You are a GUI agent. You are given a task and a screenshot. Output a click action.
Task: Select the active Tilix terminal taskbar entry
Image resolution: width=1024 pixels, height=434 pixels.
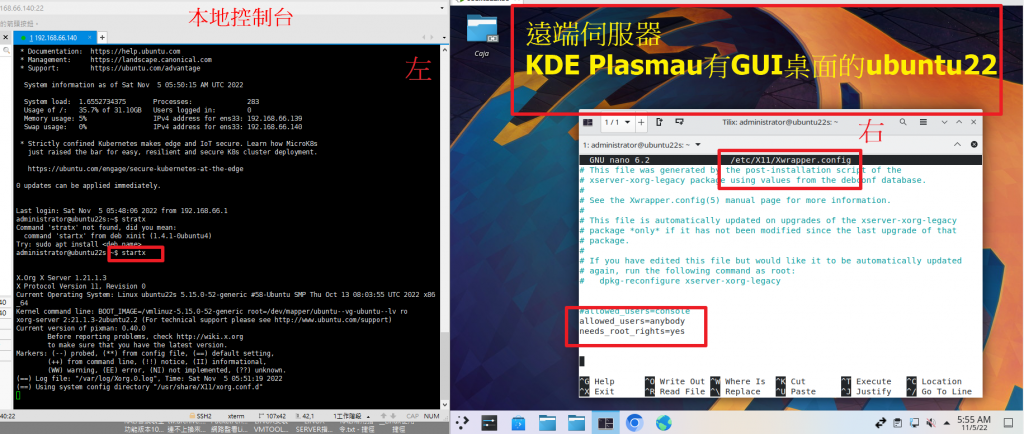click(605, 423)
